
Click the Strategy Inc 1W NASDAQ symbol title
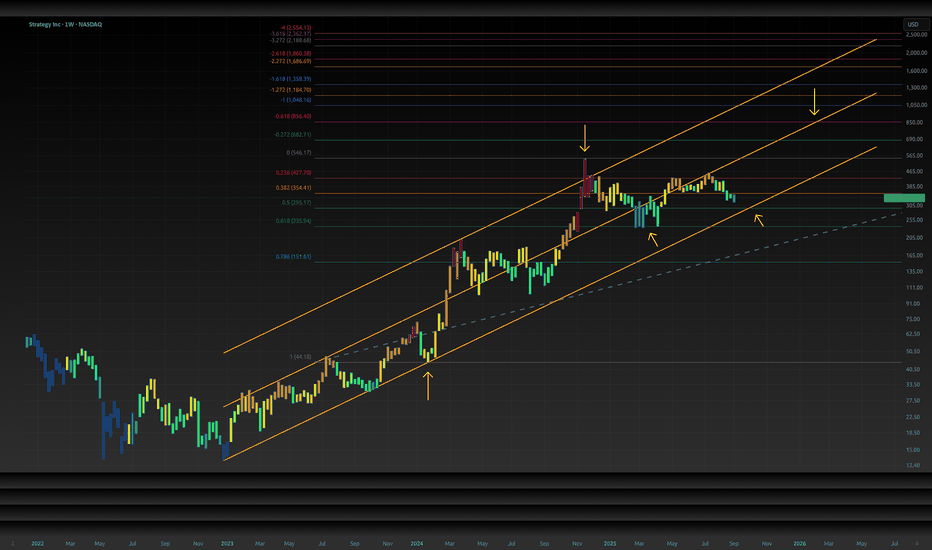click(x=65, y=24)
